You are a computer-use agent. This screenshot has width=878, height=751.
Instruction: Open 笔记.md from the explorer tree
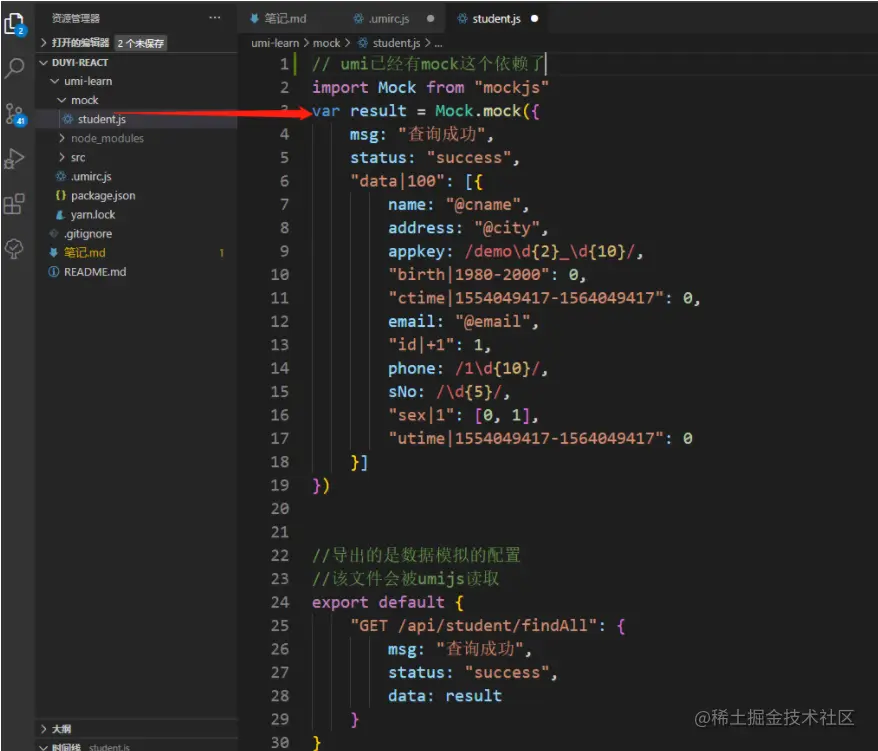(85, 253)
